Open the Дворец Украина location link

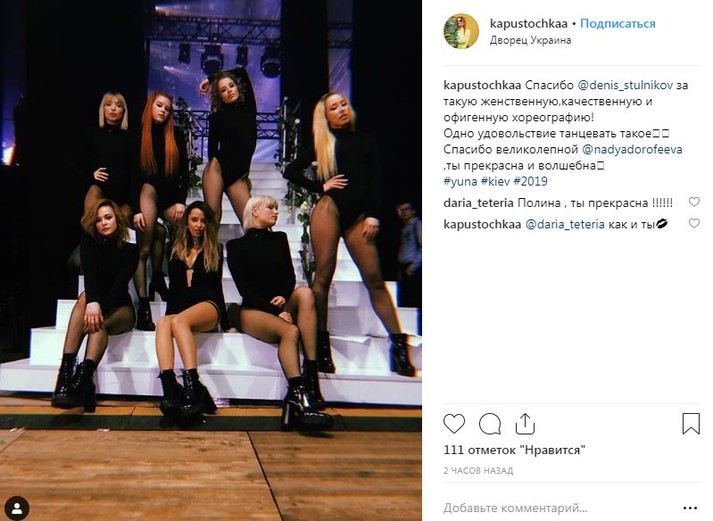pos(530,41)
